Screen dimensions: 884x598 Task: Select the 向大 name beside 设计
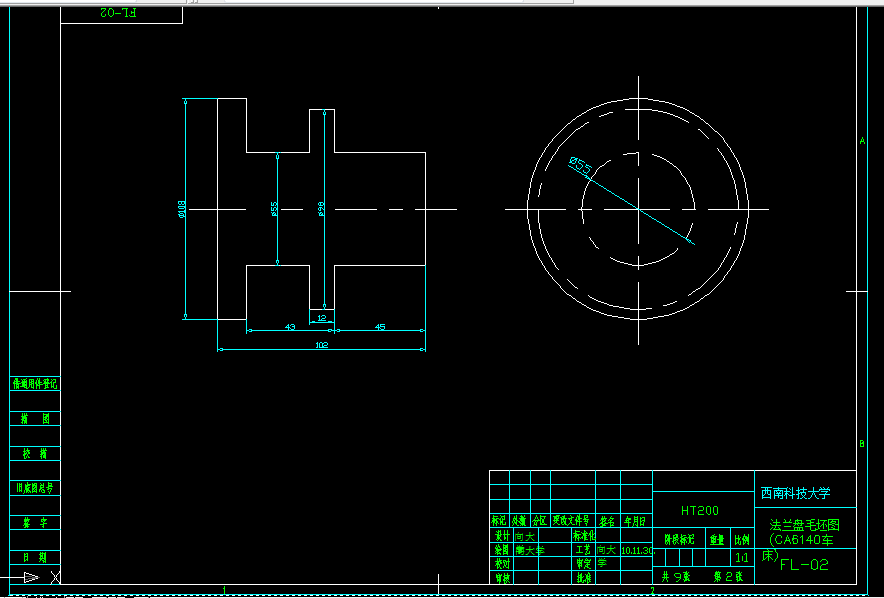point(524,536)
